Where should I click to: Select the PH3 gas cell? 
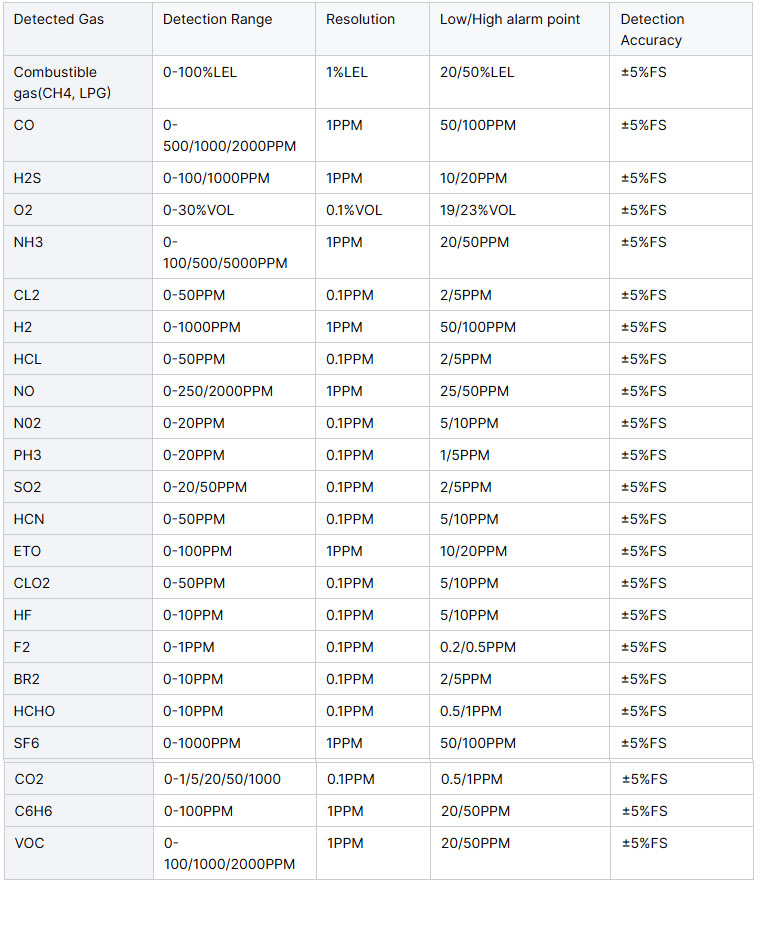78,455
